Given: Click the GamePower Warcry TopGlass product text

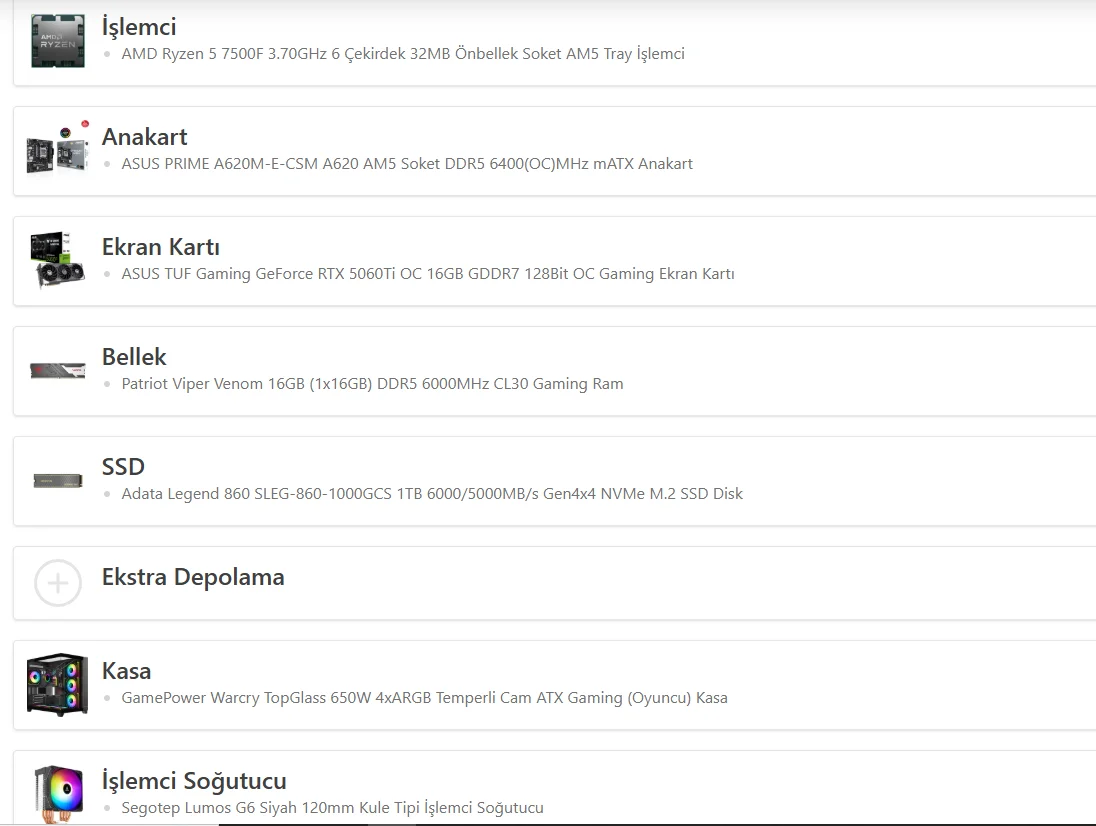Looking at the screenshot, I should tap(424, 698).
